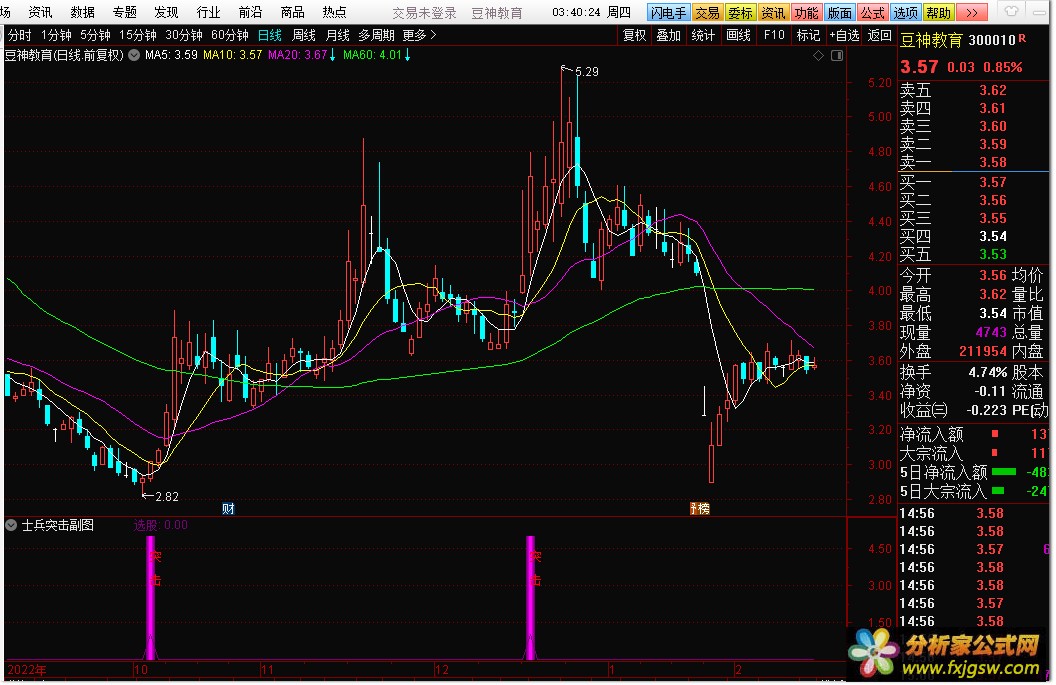Click the 买五 bid price 3.53
Viewport: 1056px width, 685px height.
[x=993, y=254]
